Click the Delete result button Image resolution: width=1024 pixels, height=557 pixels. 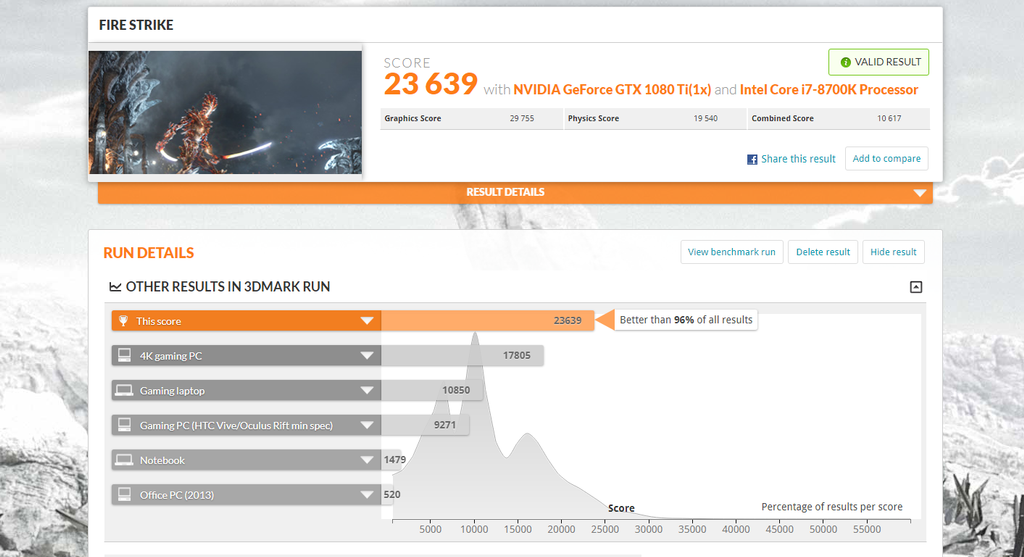pyautogui.click(x=823, y=252)
